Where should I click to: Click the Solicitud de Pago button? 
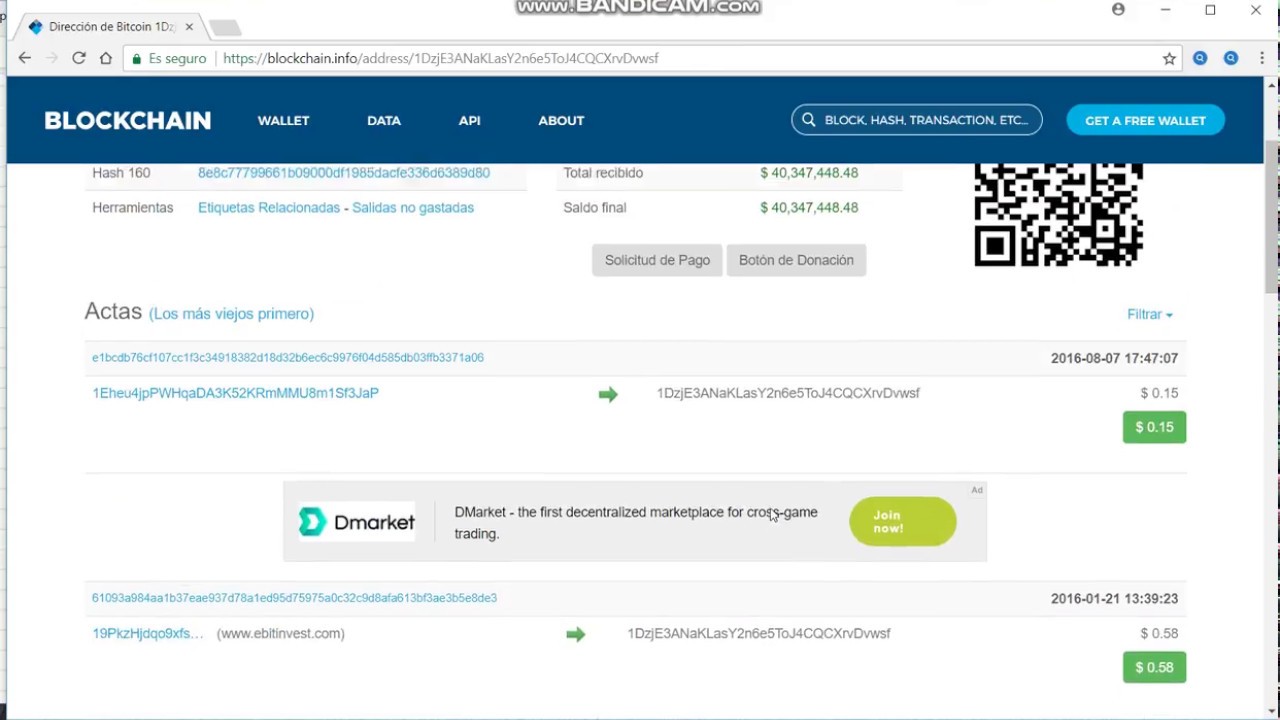coord(657,260)
